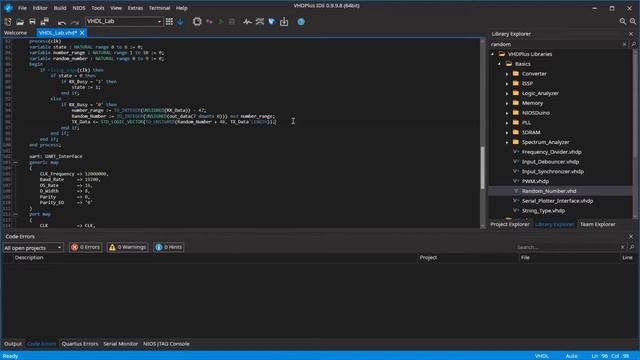
Task: Open the Editor menu
Action: pos(40,8)
